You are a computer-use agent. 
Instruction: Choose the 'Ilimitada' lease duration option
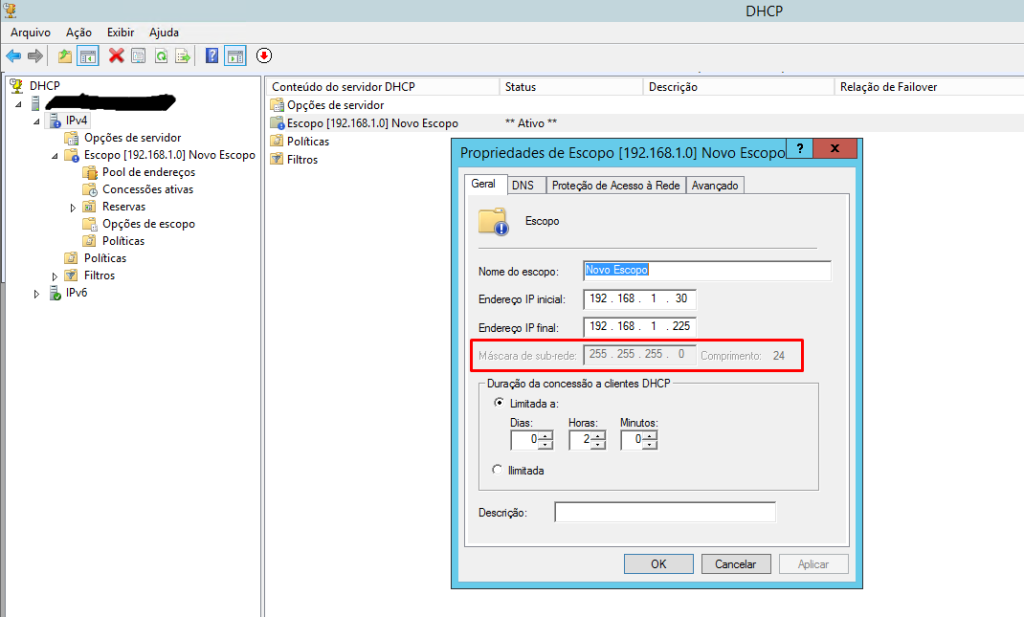coord(499,470)
